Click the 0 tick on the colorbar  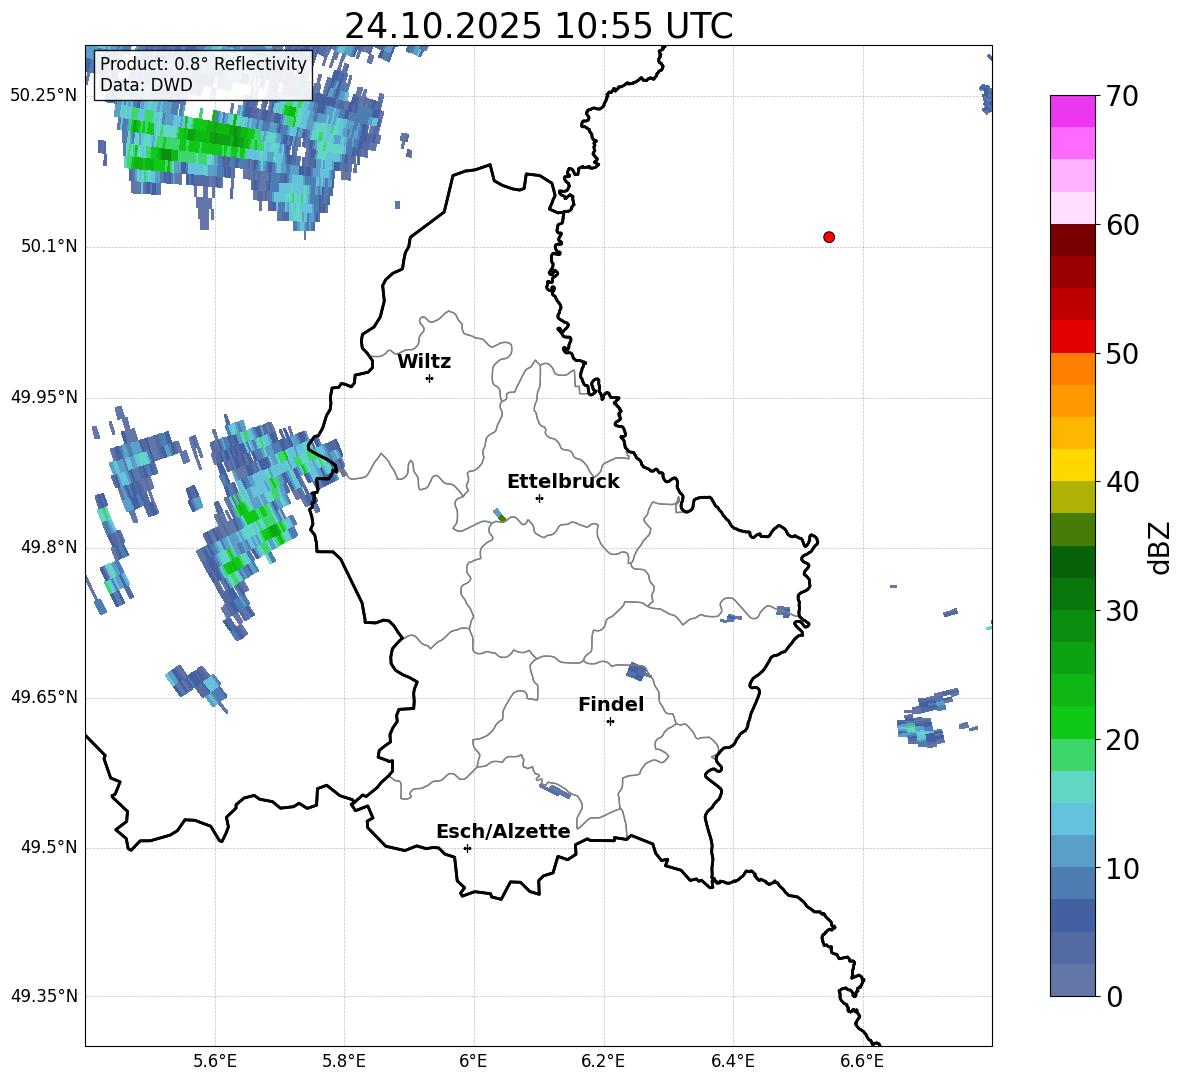pyautogui.click(x=1114, y=996)
